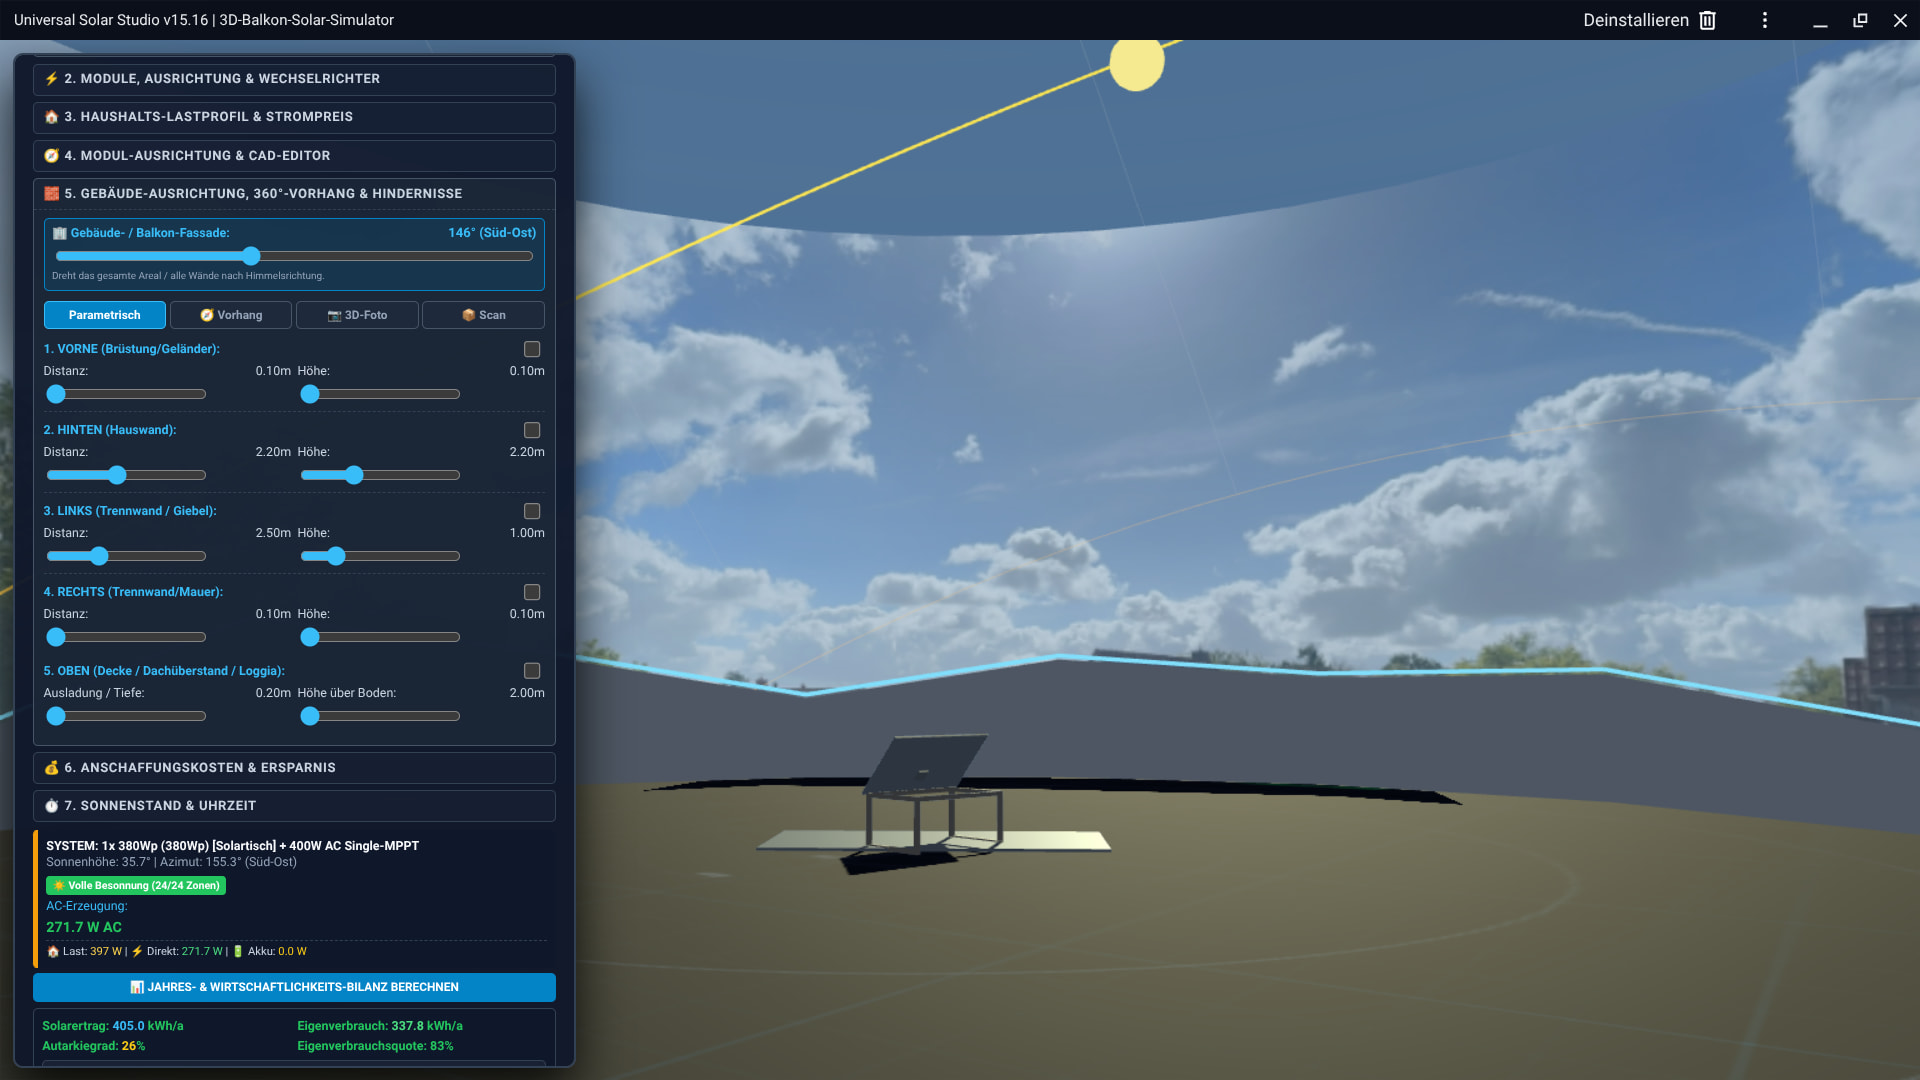Click the money bag icon of section 6
The image size is (1920, 1080).
tap(52, 768)
